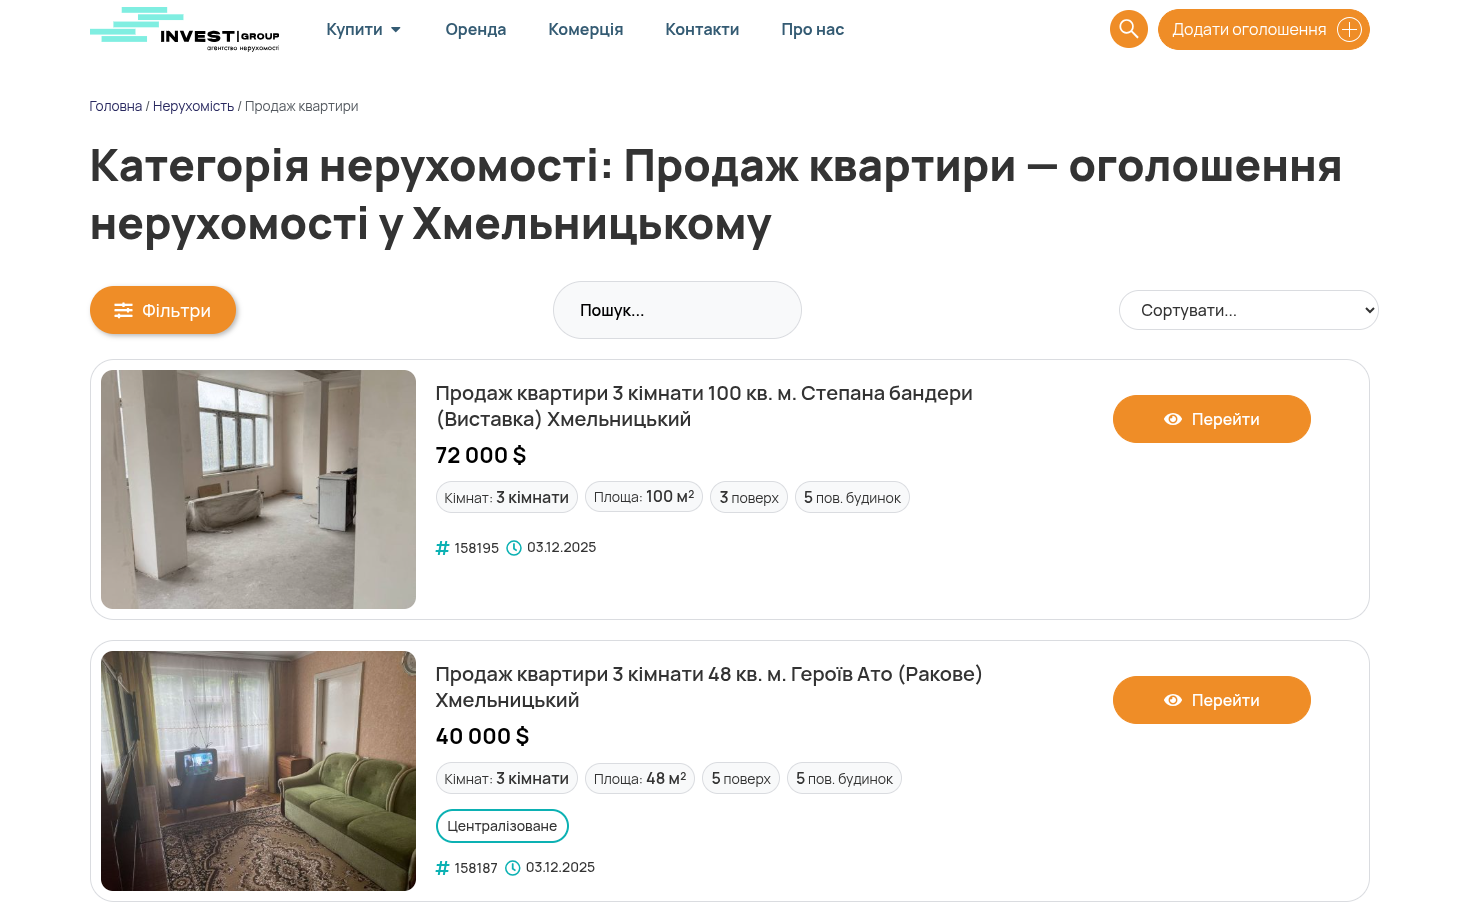Go to the Комерція section
The height and width of the screenshot is (905, 1481).
(x=585, y=29)
